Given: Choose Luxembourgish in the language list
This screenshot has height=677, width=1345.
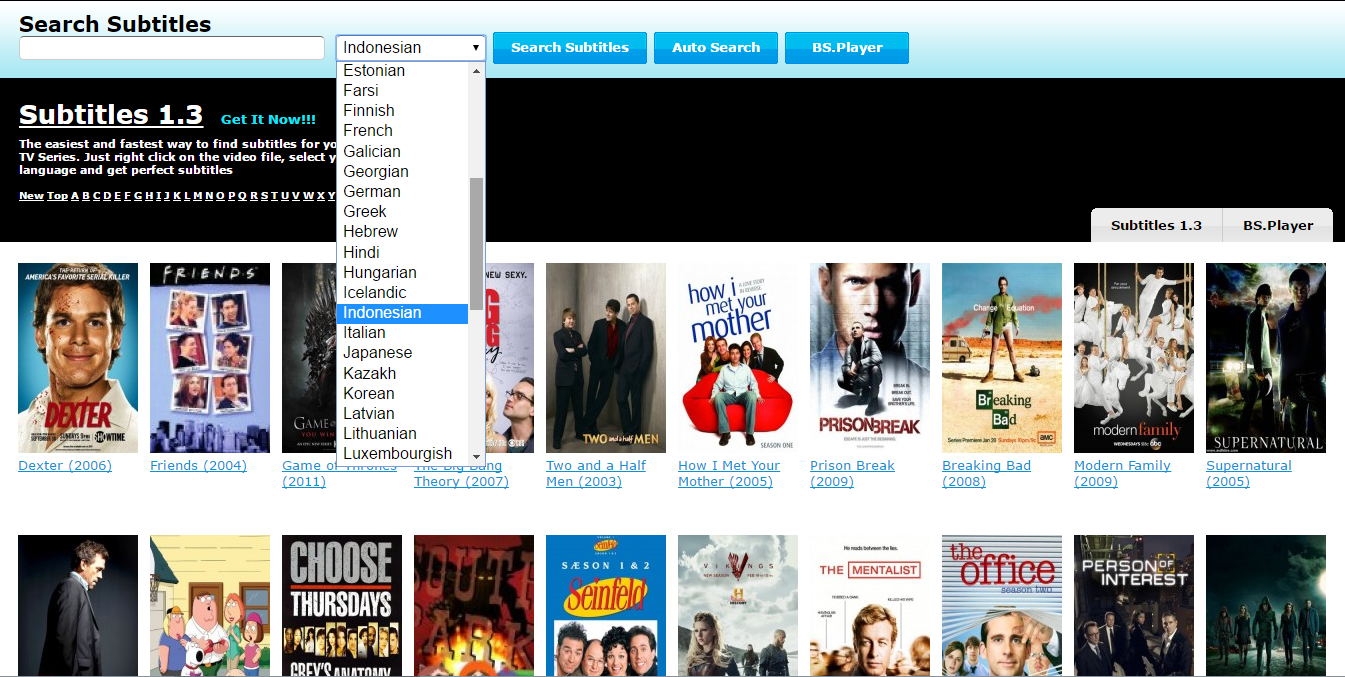Looking at the screenshot, I should point(403,454).
